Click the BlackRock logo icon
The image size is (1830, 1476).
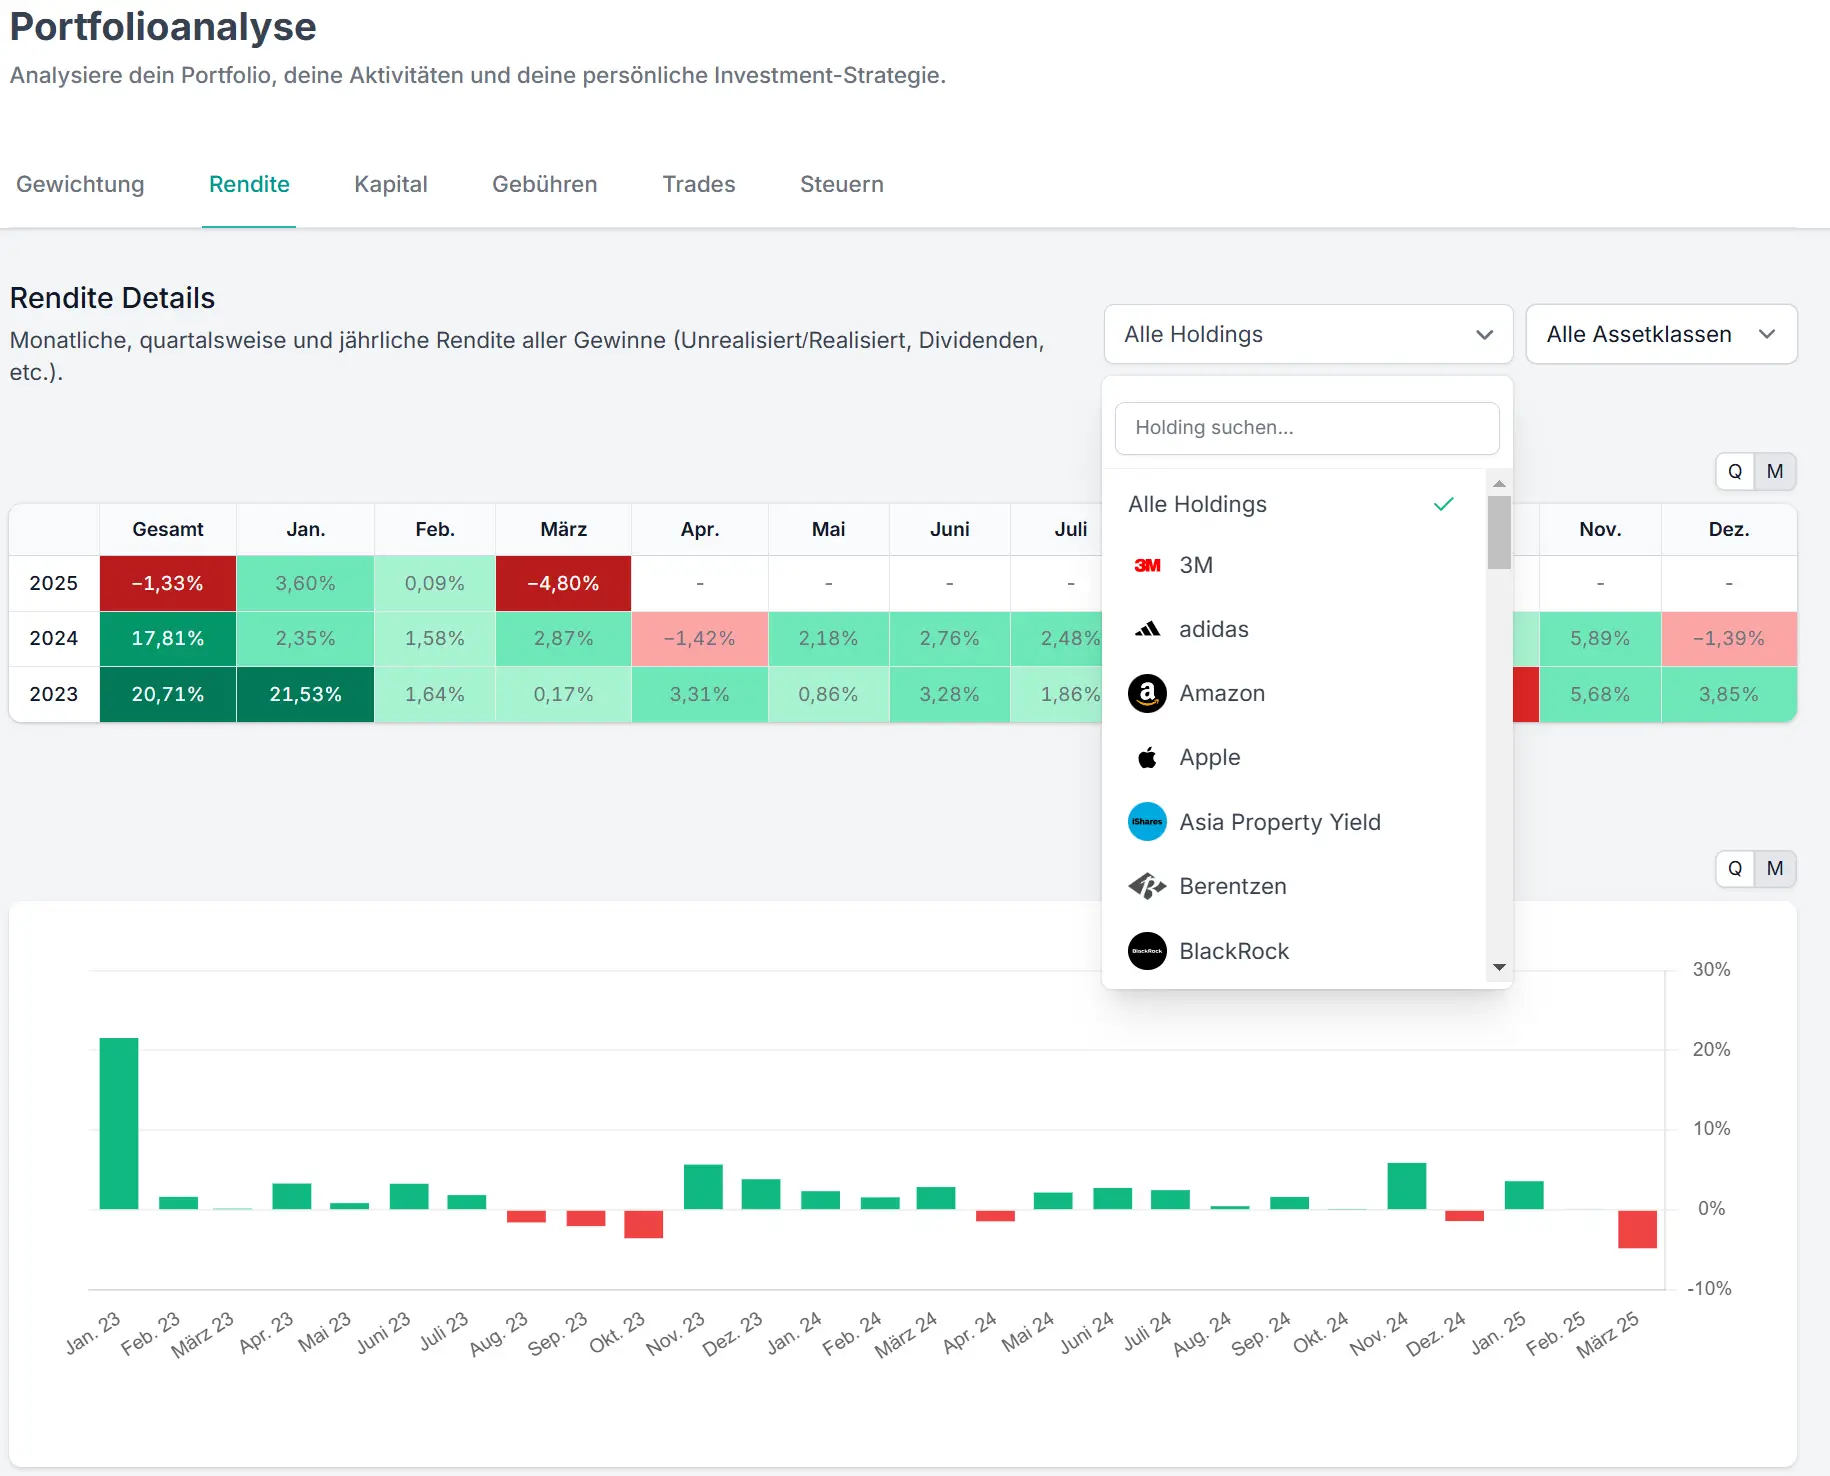coord(1147,951)
